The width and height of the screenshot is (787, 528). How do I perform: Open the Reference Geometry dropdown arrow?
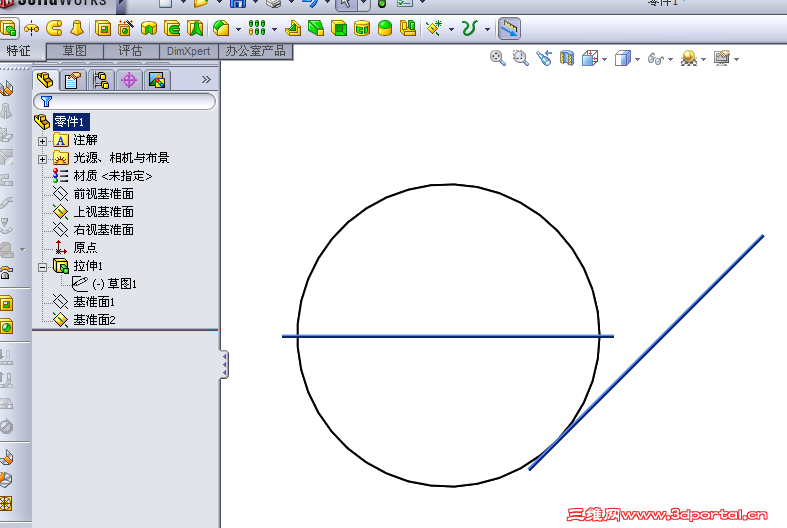point(451,29)
